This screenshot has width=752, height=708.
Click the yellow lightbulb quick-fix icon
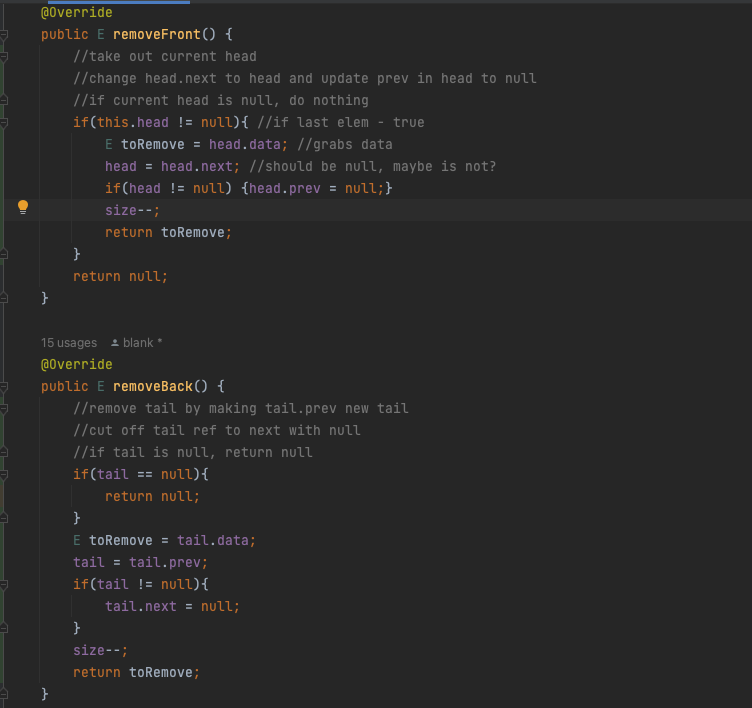pos(23,208)
